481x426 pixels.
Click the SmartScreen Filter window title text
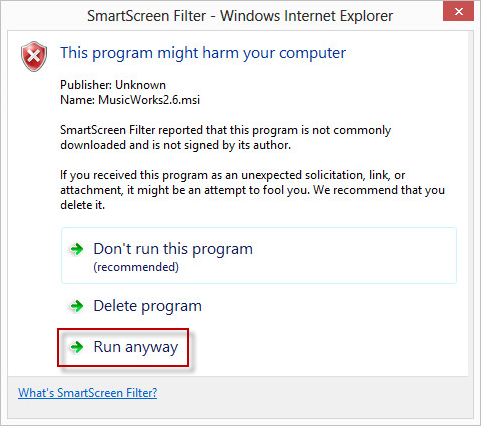click(x=240, y=16)
